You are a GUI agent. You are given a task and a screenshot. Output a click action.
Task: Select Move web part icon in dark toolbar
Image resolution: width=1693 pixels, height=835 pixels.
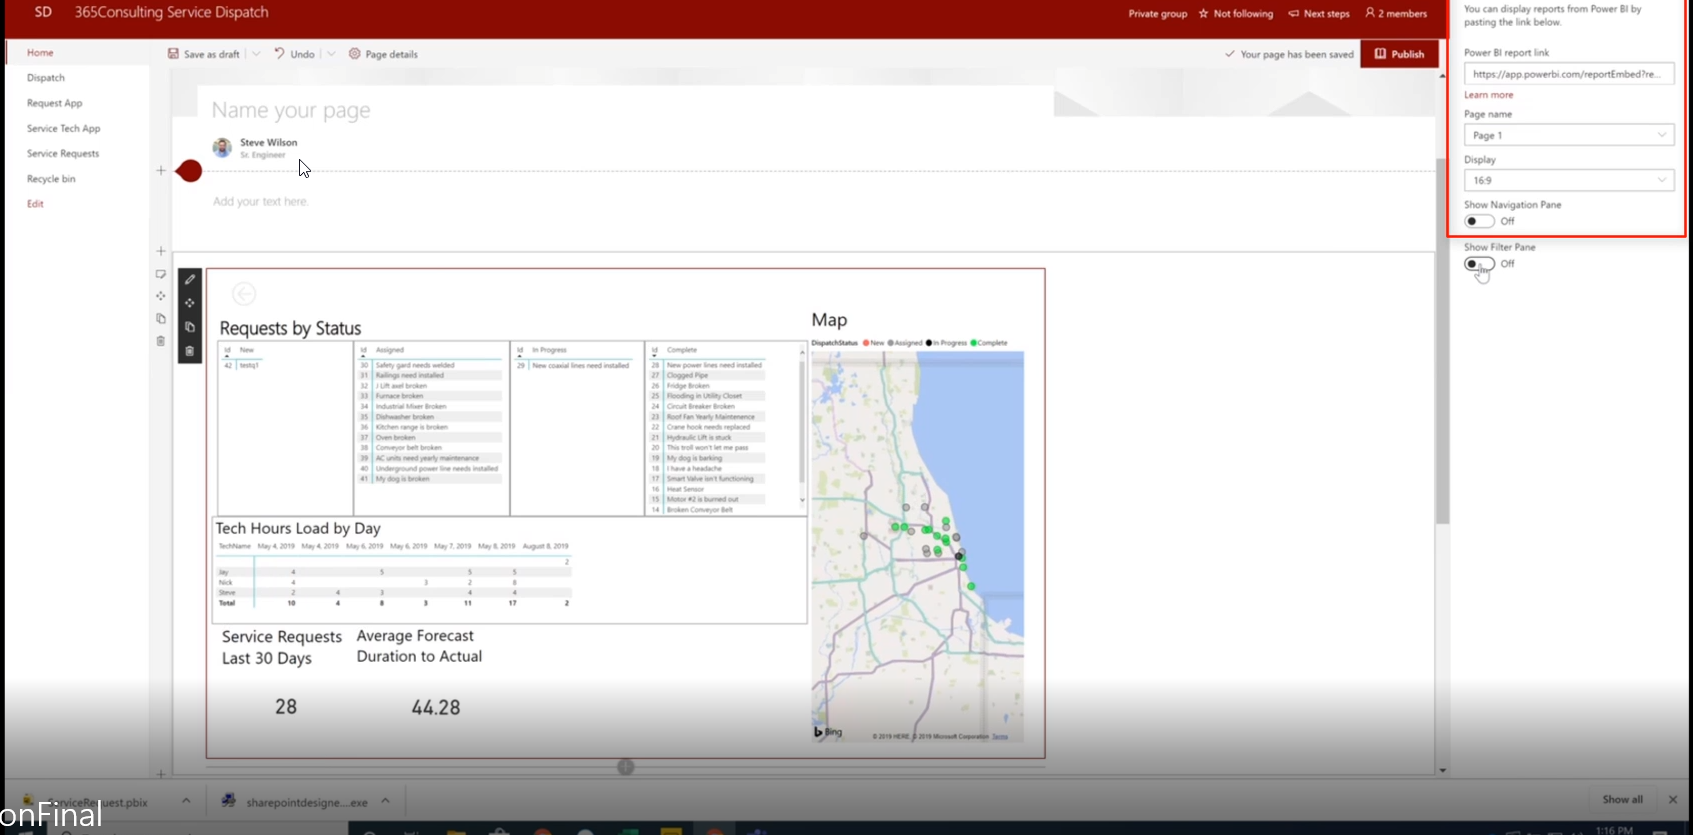pyautogui.click(x=190, y=303)
